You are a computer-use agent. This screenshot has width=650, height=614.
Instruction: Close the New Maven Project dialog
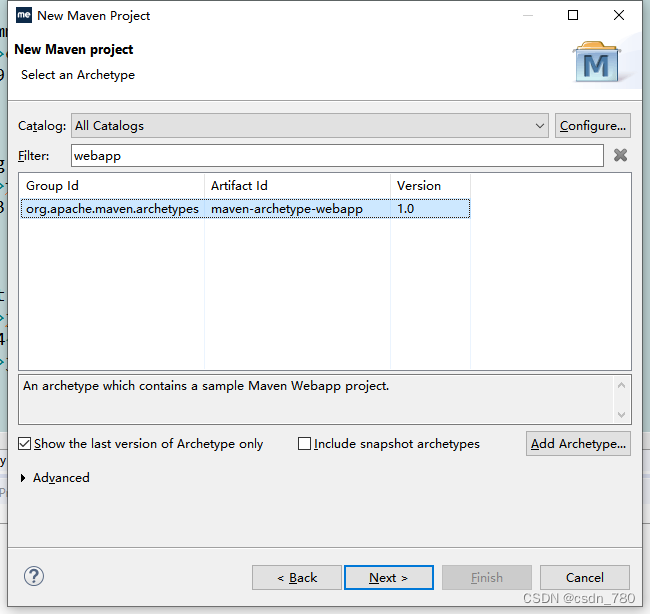[619, 15]
